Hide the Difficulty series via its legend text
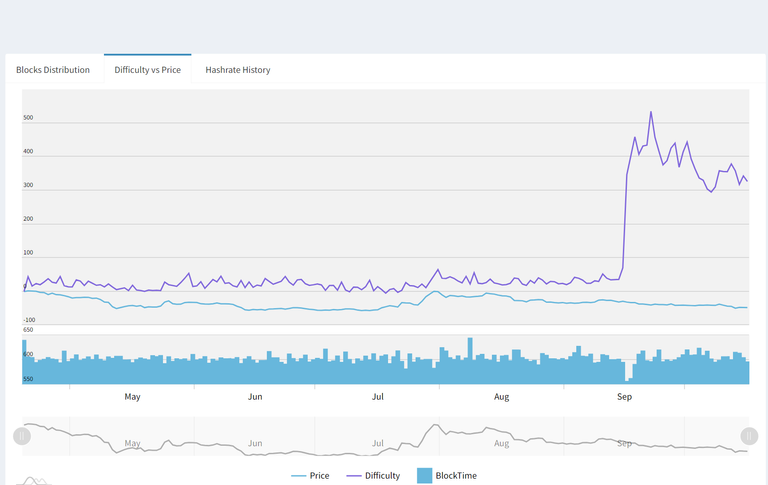The image size is (768, 485). pyautogui.click(x=382, y=476)
